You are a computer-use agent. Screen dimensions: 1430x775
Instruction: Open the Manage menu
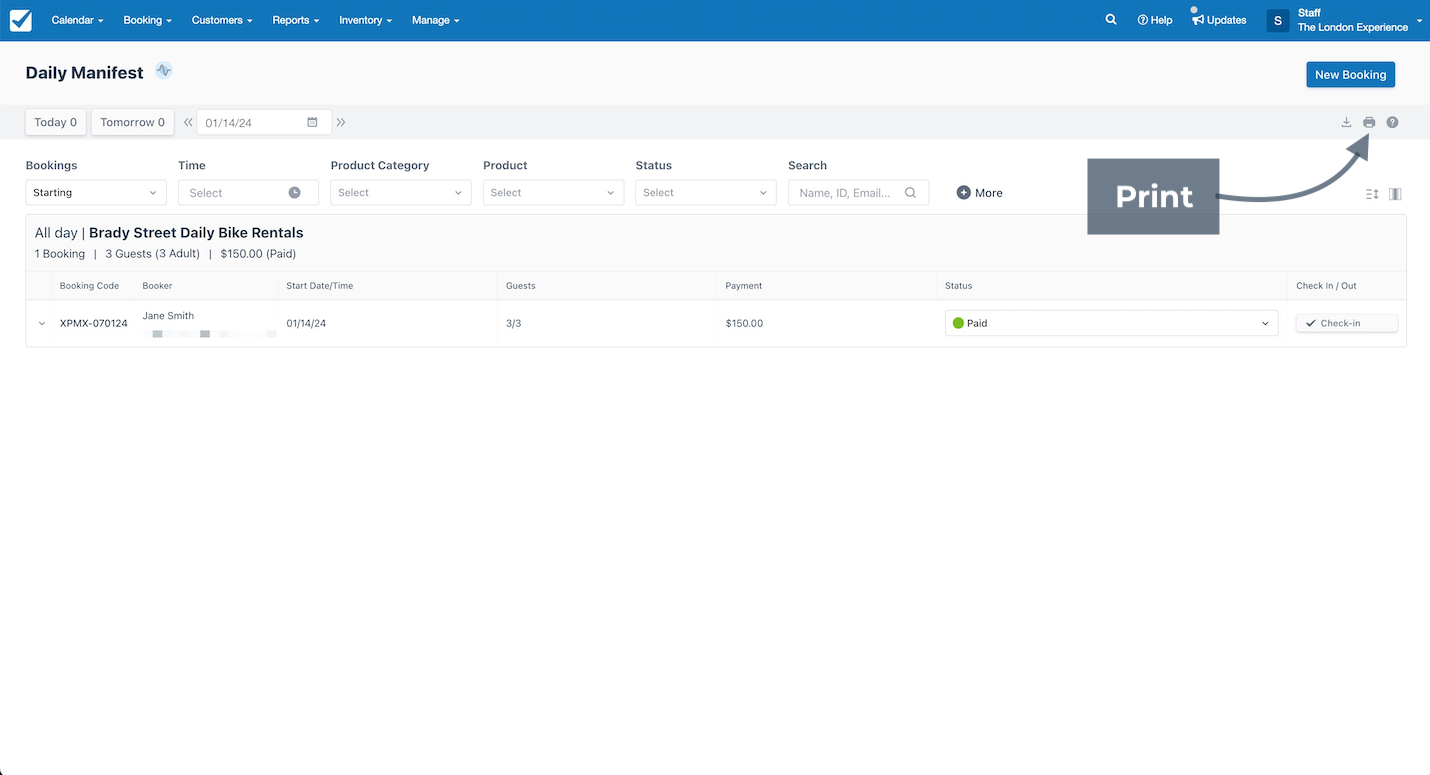click(436, 20)
